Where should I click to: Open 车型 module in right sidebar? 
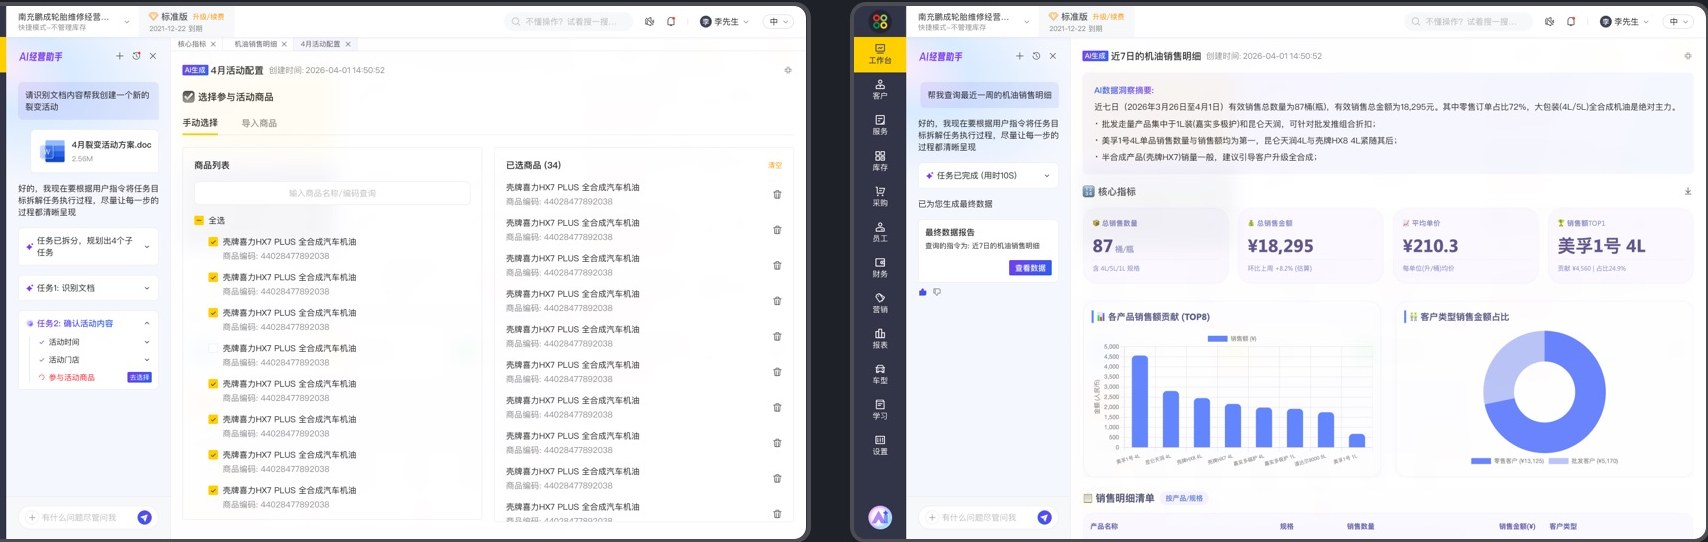point(879,374)
